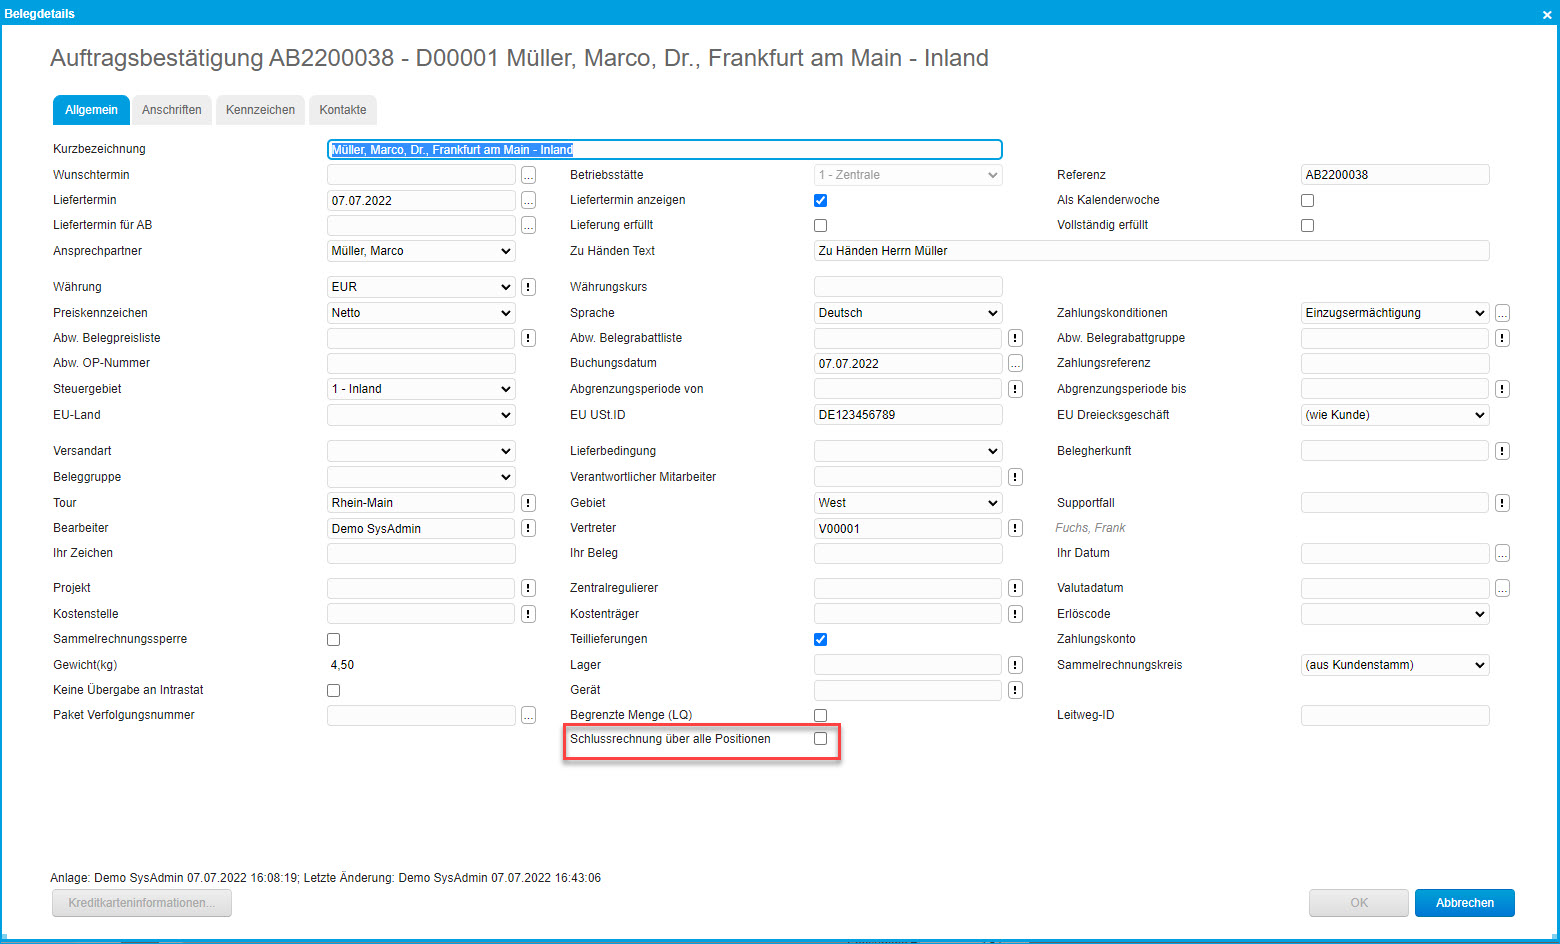Click ellipsis button next to Zahlungskonditionen

pyautogui.click(x=1502, y=313)
